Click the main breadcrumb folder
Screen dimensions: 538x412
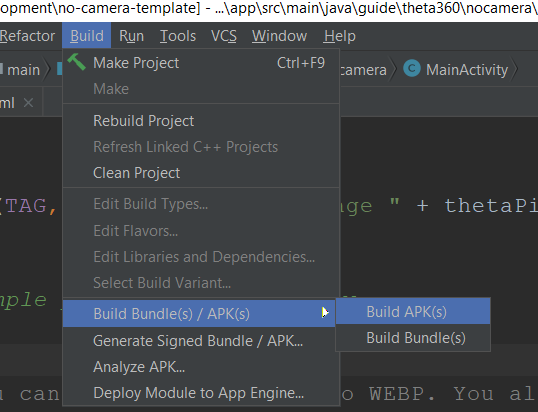(x=23, y=70)
